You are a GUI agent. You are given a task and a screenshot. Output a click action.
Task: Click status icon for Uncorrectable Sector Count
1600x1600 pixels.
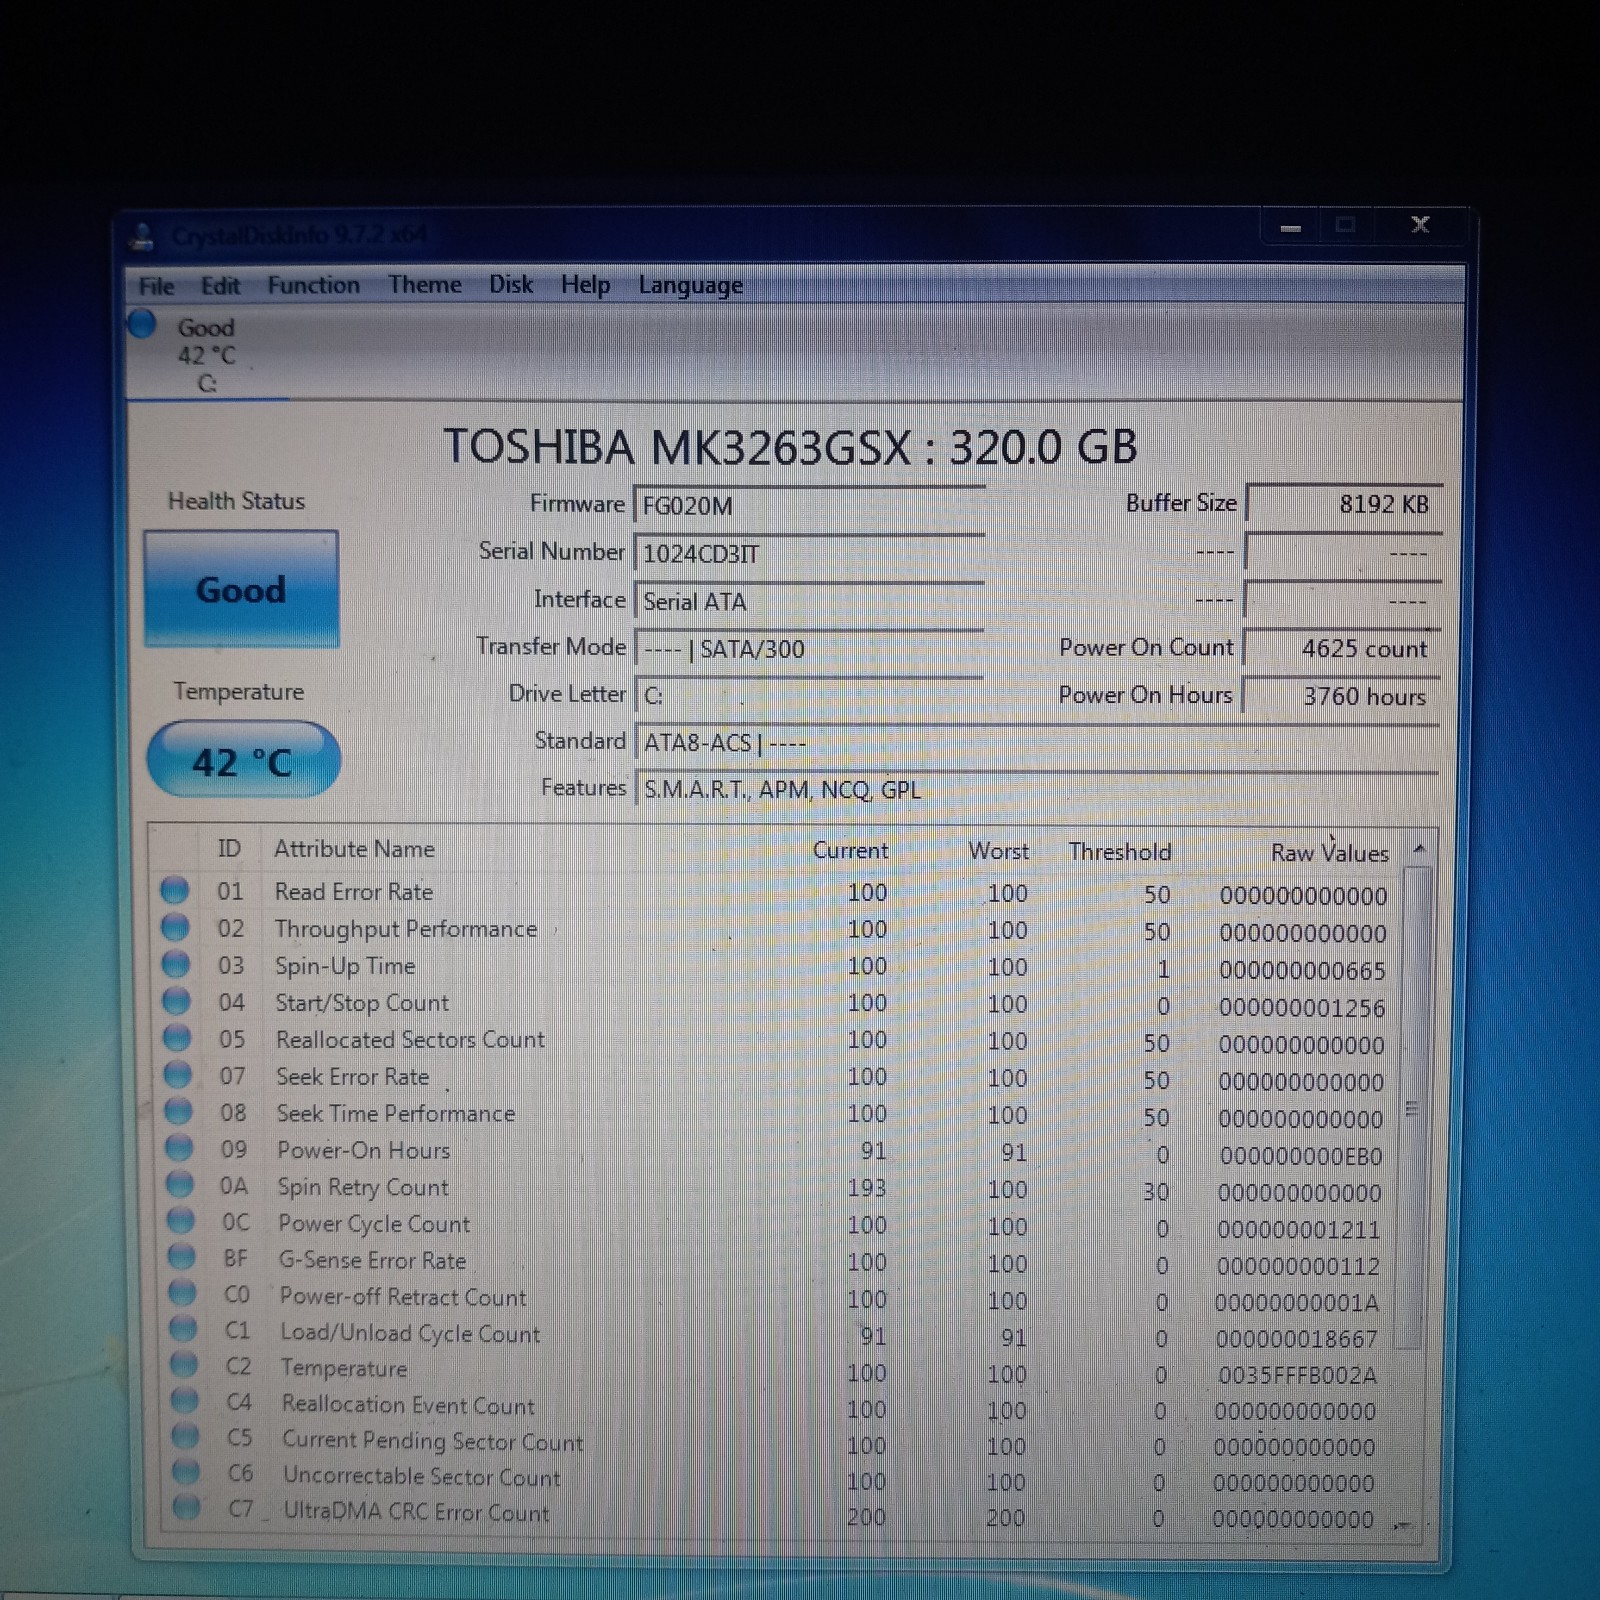[x=186, y=1471]
